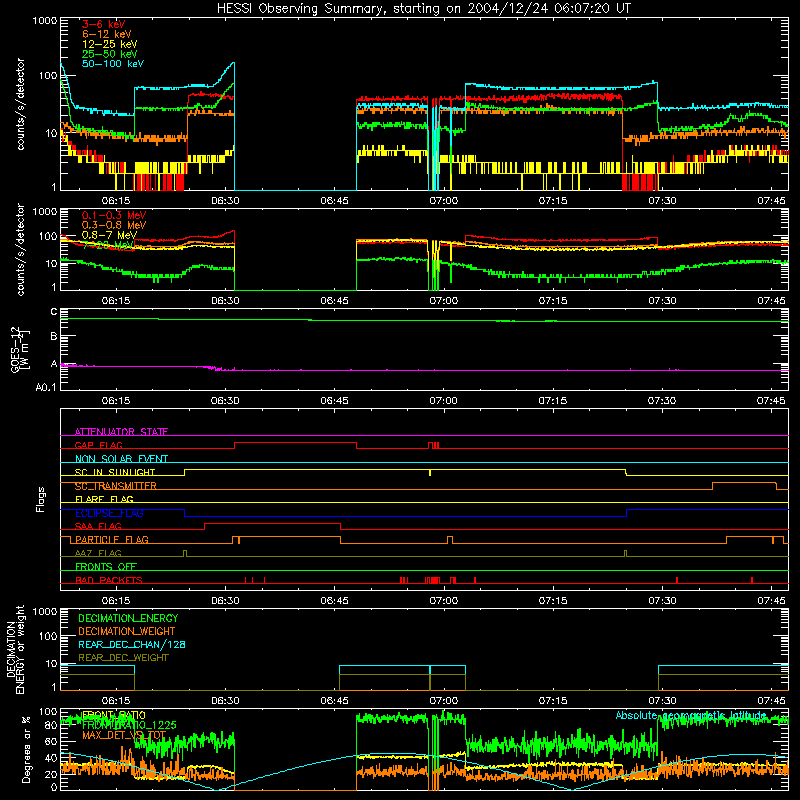
Task: Click the C class tick label on GOES plot
Action: [54, 312]
